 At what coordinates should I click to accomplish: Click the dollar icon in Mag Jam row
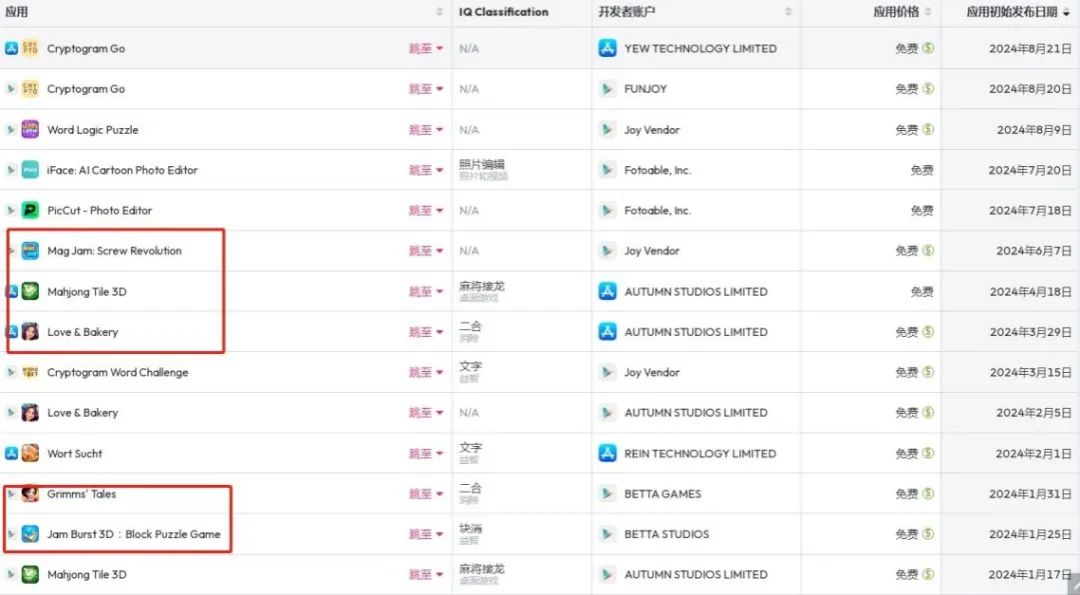(x=928, y=251)
